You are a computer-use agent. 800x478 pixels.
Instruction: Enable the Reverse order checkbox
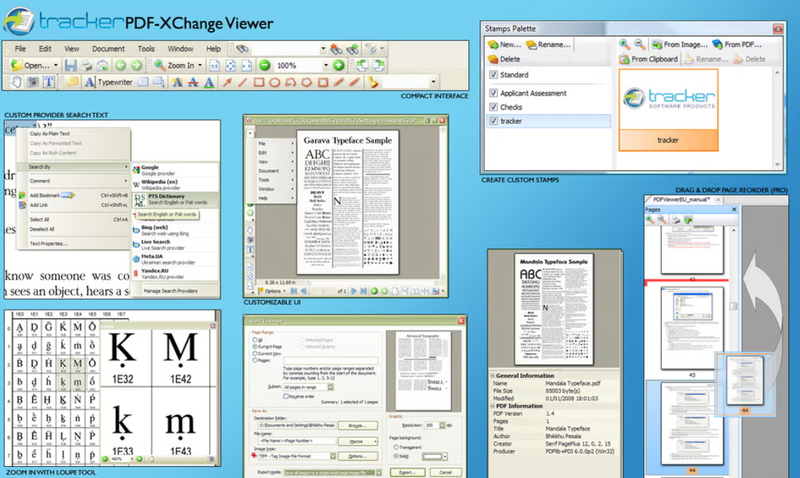tap(286, 396)
